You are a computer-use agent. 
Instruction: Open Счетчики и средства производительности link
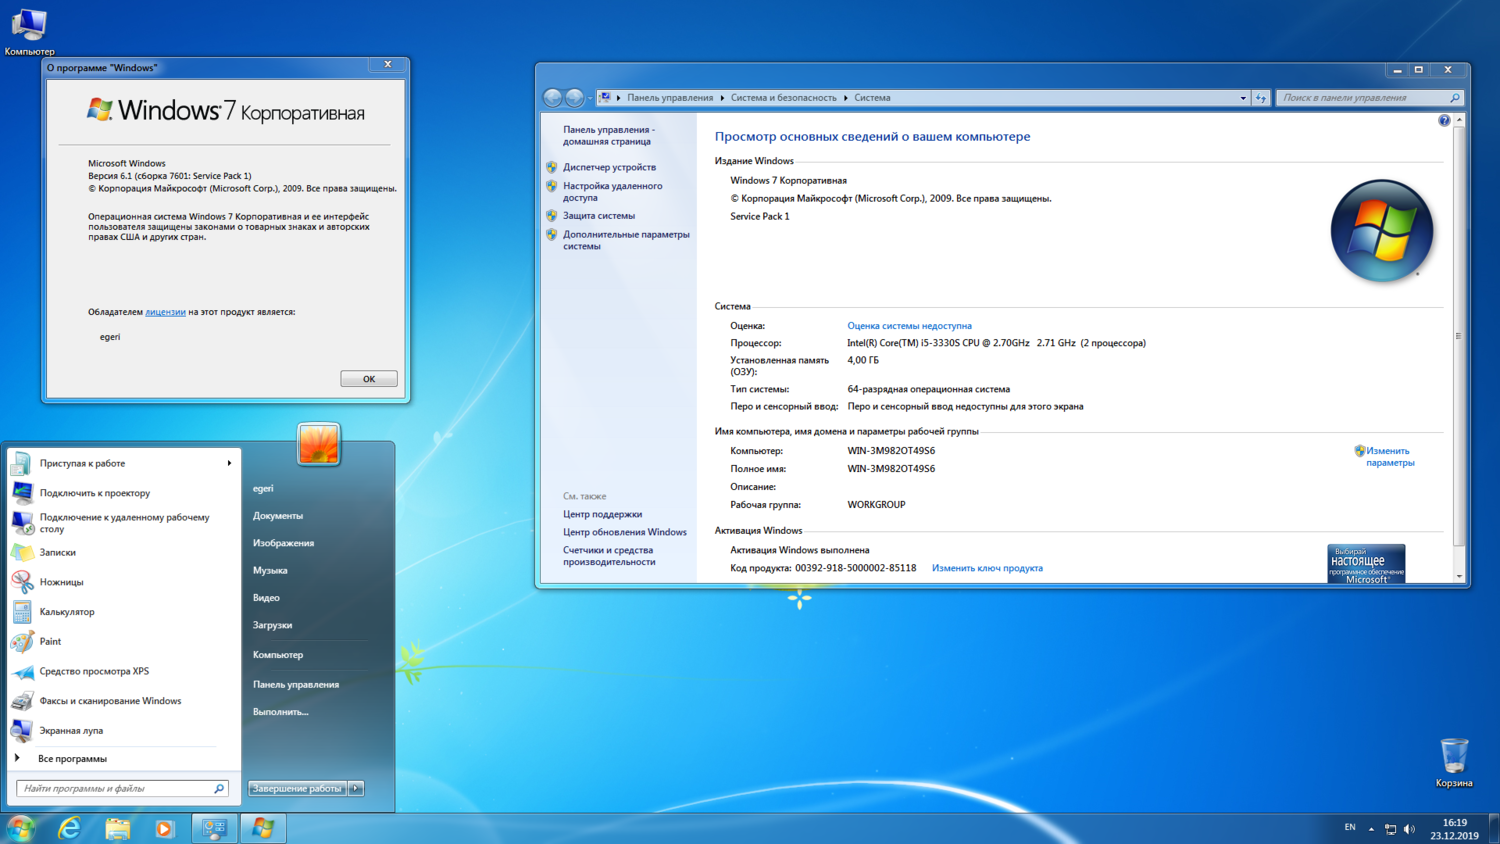coord(608,556)
